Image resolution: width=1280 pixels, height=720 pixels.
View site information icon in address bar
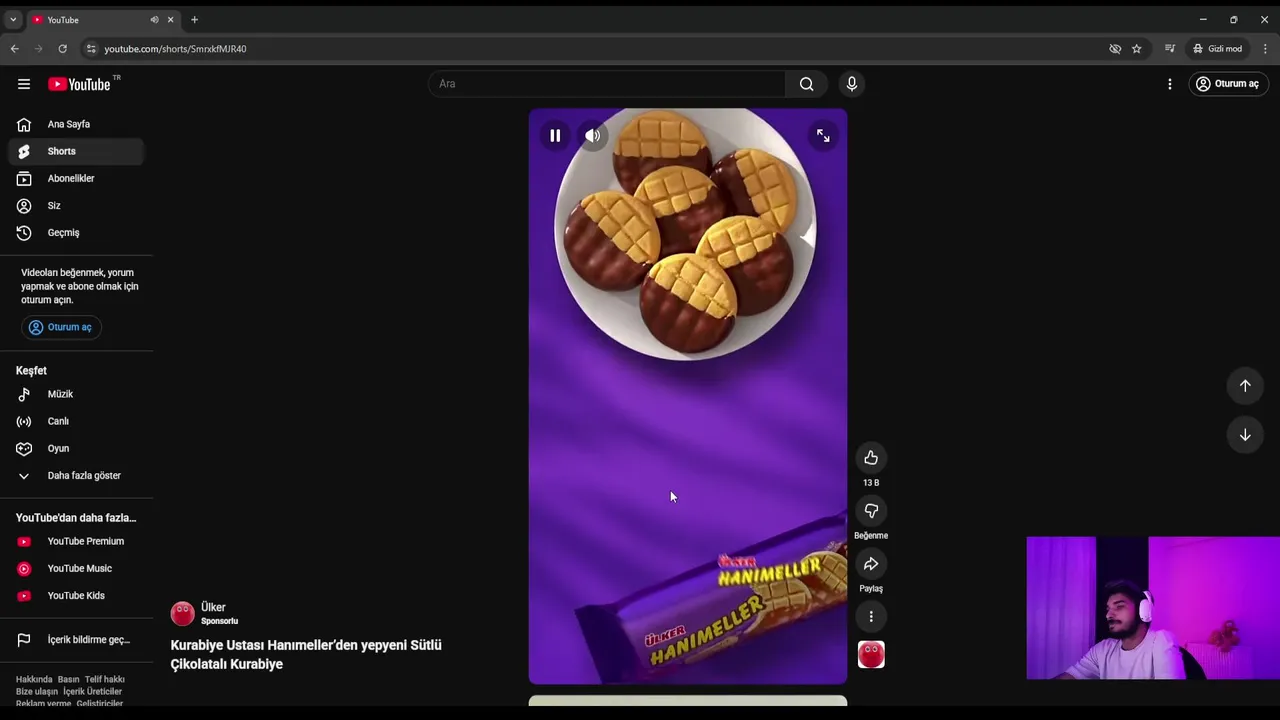[91, 48]
